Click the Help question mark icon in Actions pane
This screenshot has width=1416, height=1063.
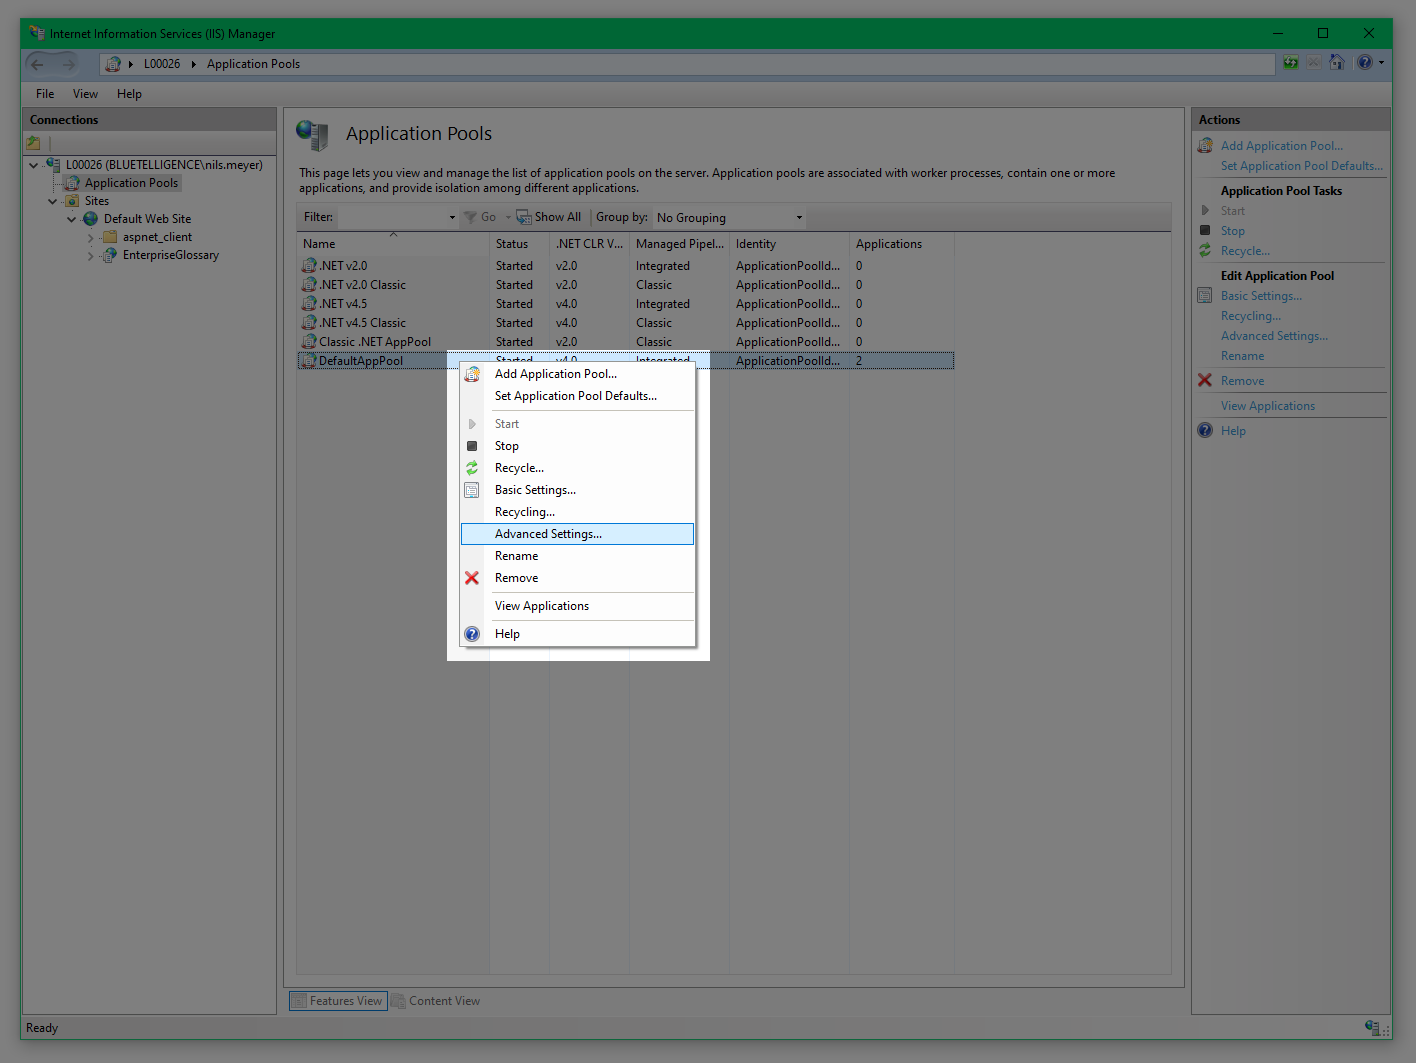coord(1205,431)
